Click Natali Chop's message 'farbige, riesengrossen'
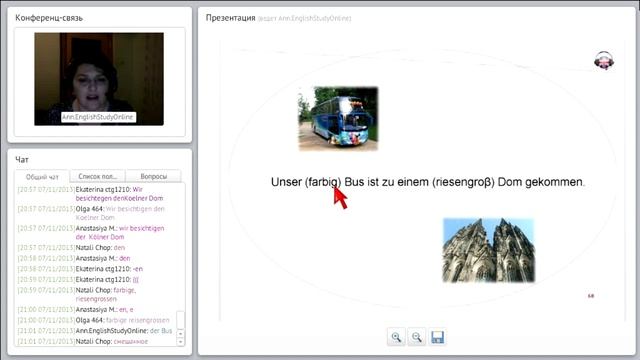 pos(106,294)
